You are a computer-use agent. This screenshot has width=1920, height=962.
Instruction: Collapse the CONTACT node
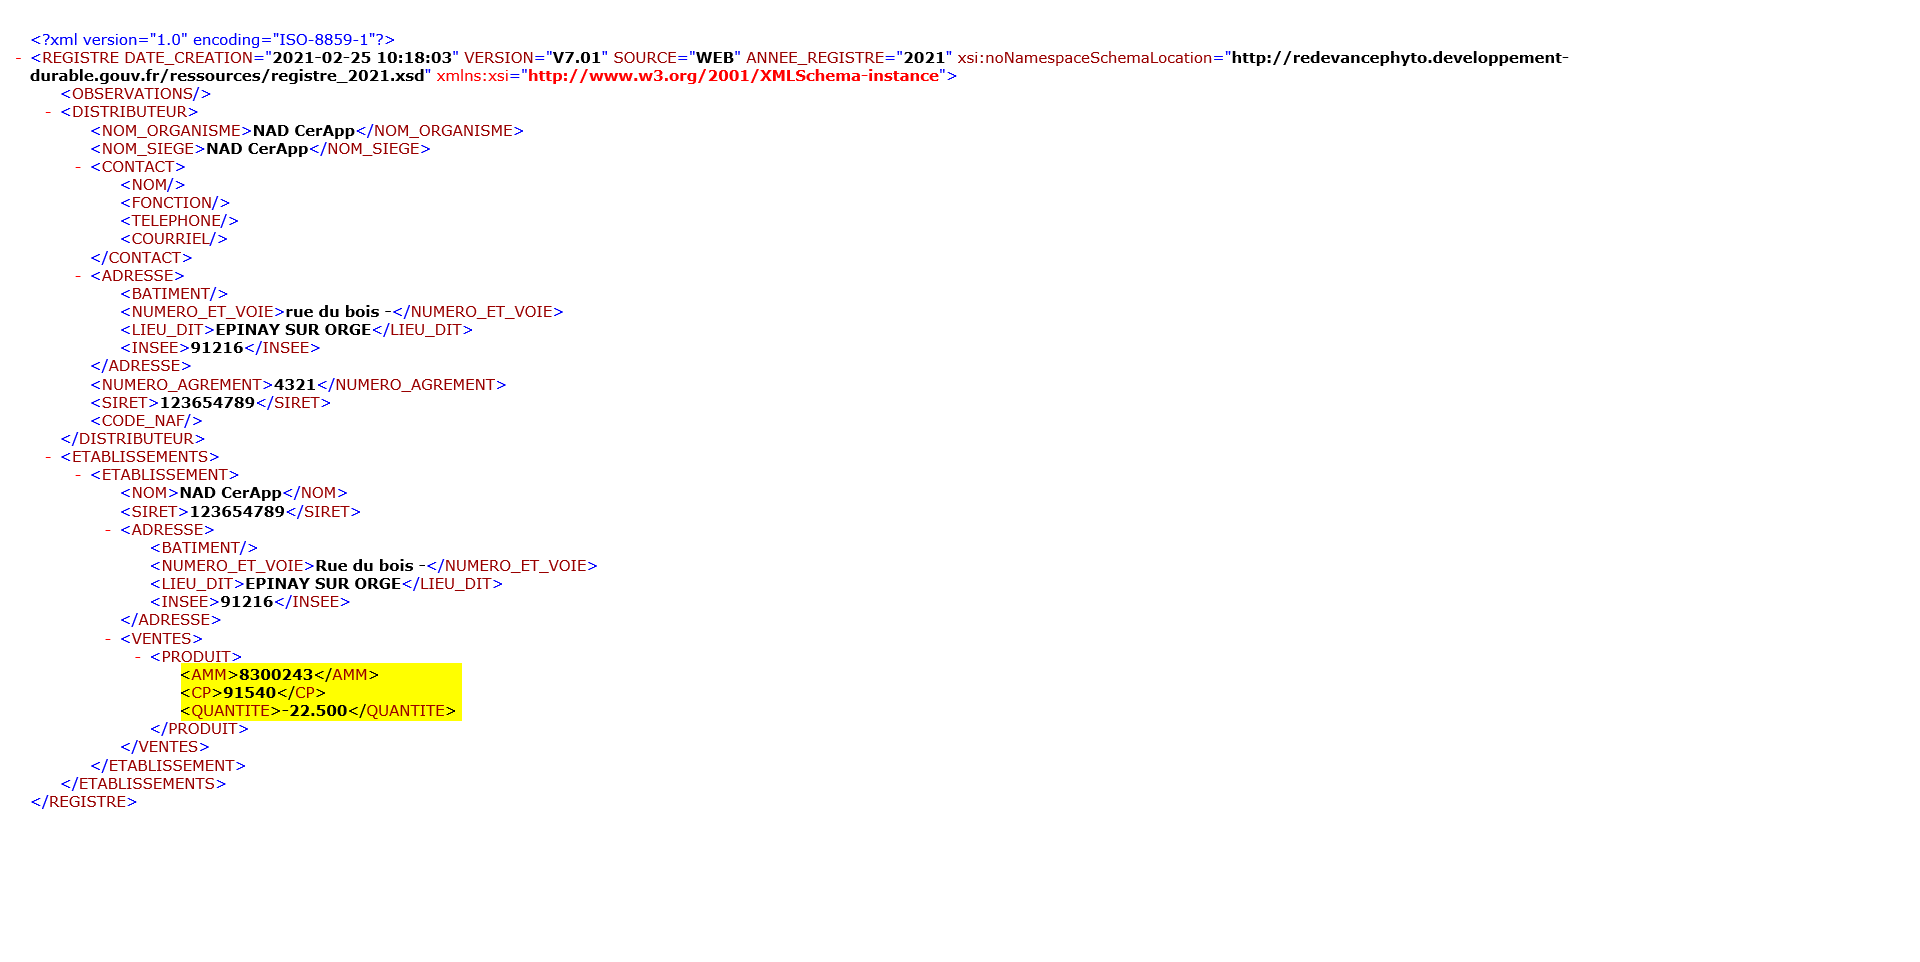pos(79,167)
